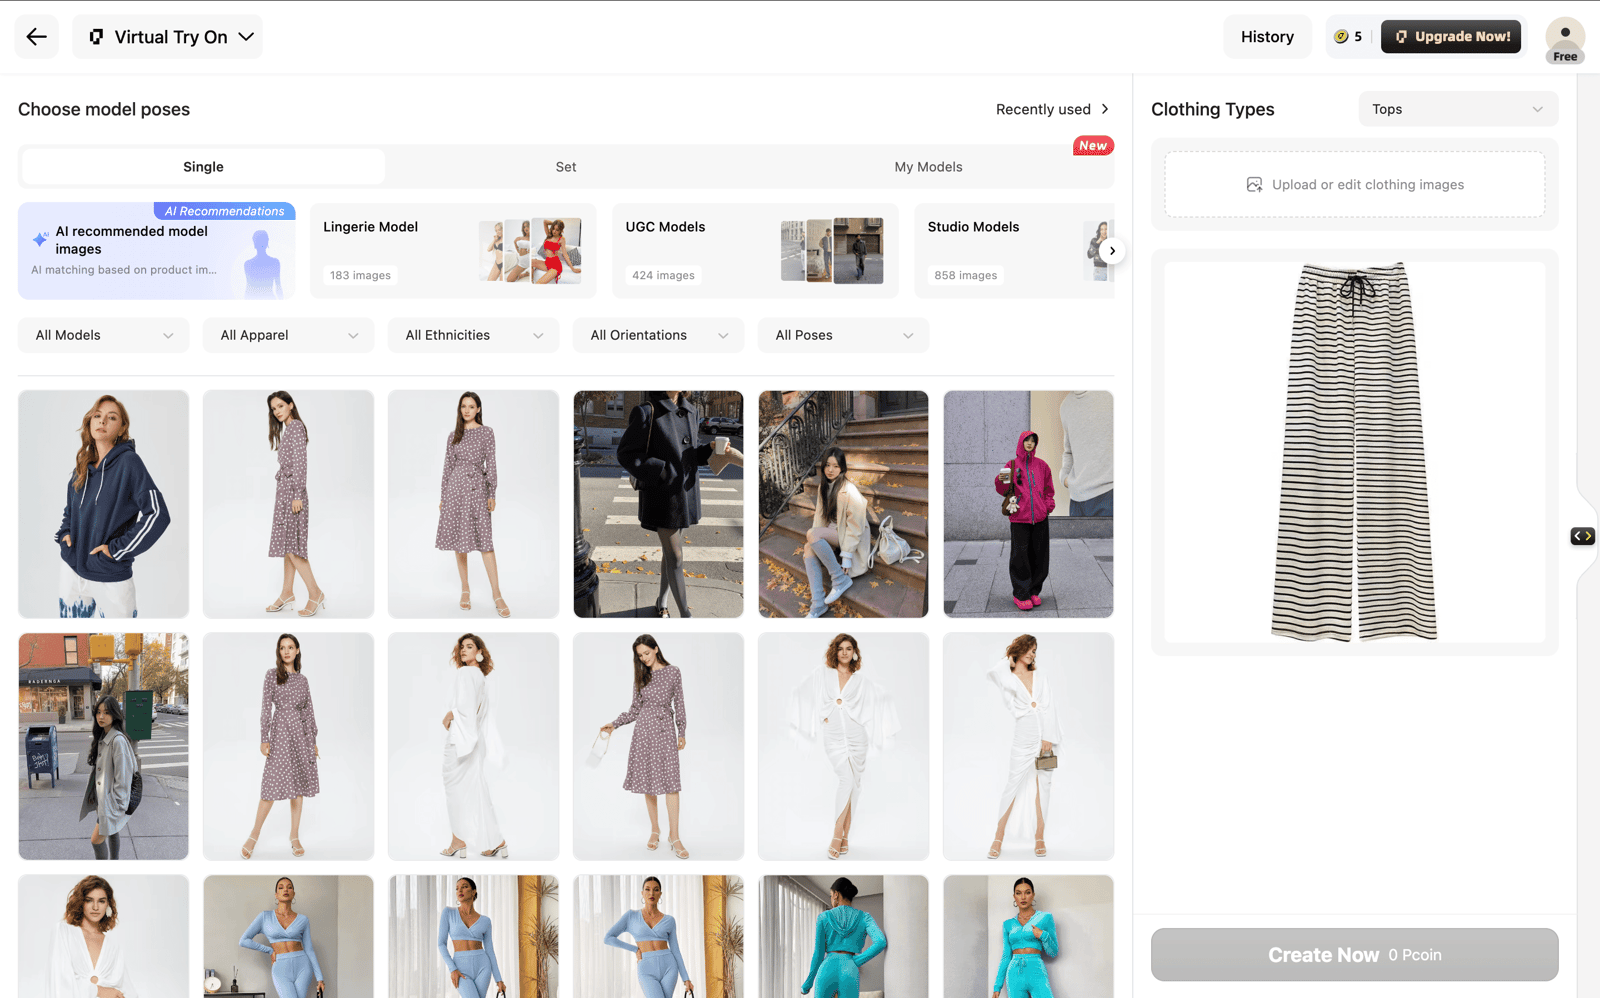Screen dimensions: 1600x998
Task: Open the Free user profile avatar
Action: (1565, 40)
